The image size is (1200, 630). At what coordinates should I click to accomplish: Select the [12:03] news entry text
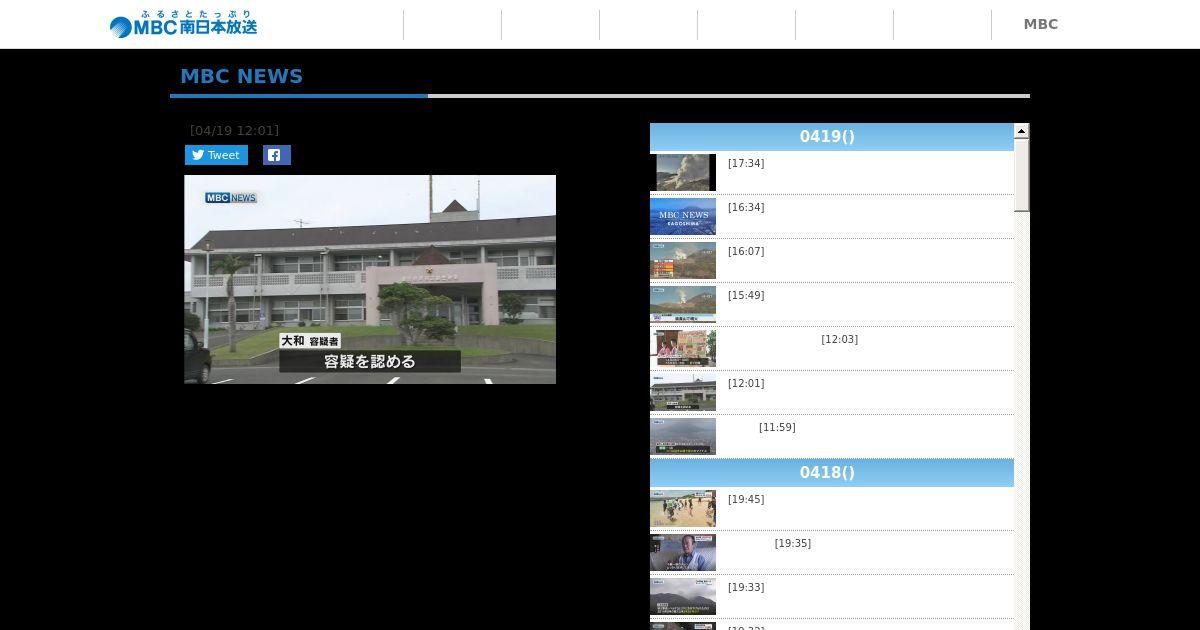click(x=840, y=339)
